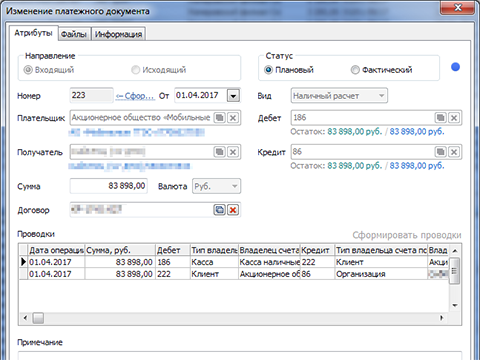
Task: Click scroll down arrow in Проводки table
Action: point(455,305)
